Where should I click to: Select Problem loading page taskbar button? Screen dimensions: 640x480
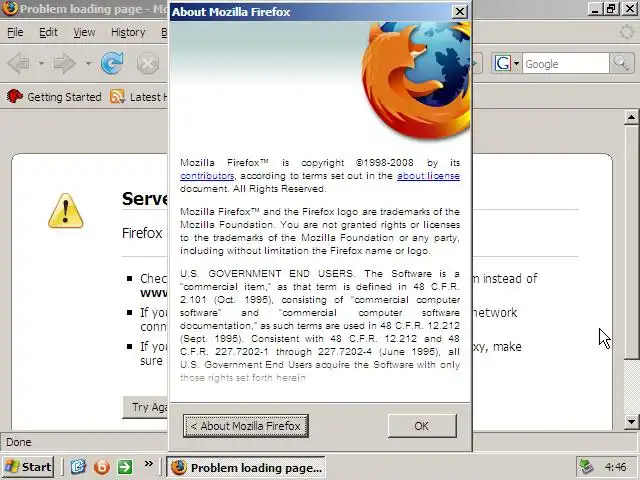[x=246, y=467]
